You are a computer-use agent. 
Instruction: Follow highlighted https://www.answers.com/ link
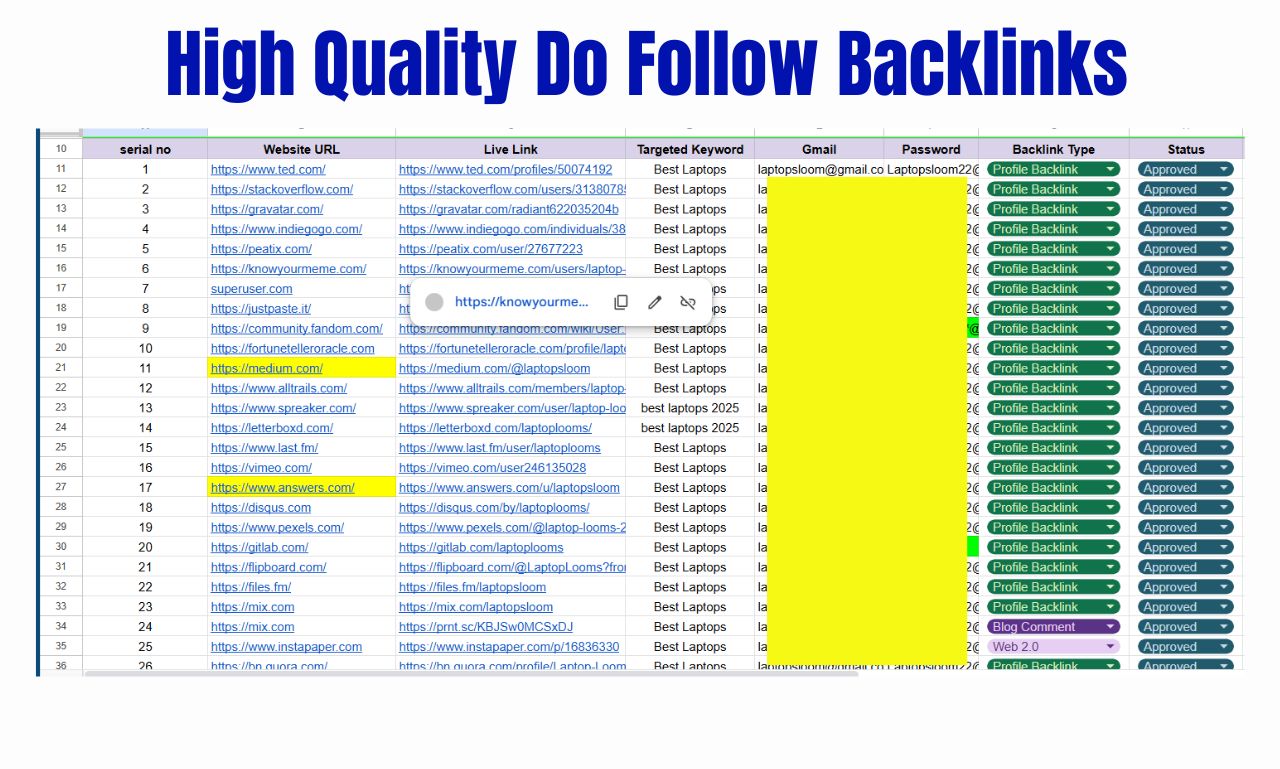(283, 488)
